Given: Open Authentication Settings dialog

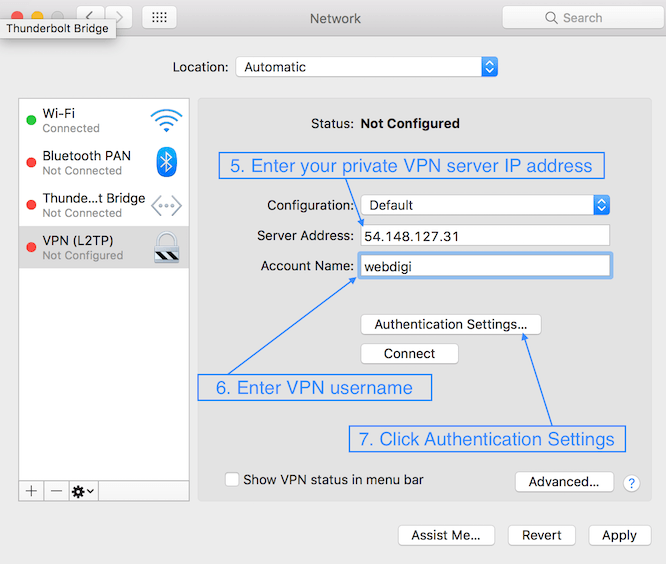Looking at the screenshot, I should tap(450, 324).
